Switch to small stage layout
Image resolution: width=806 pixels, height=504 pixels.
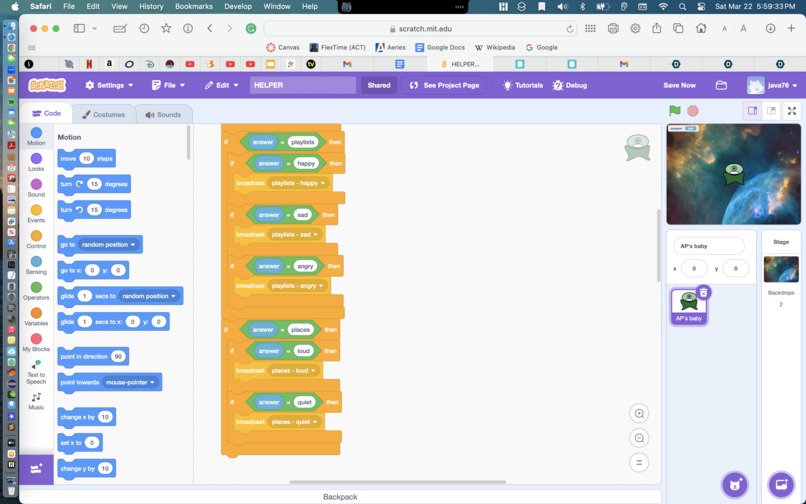(753, 111)
